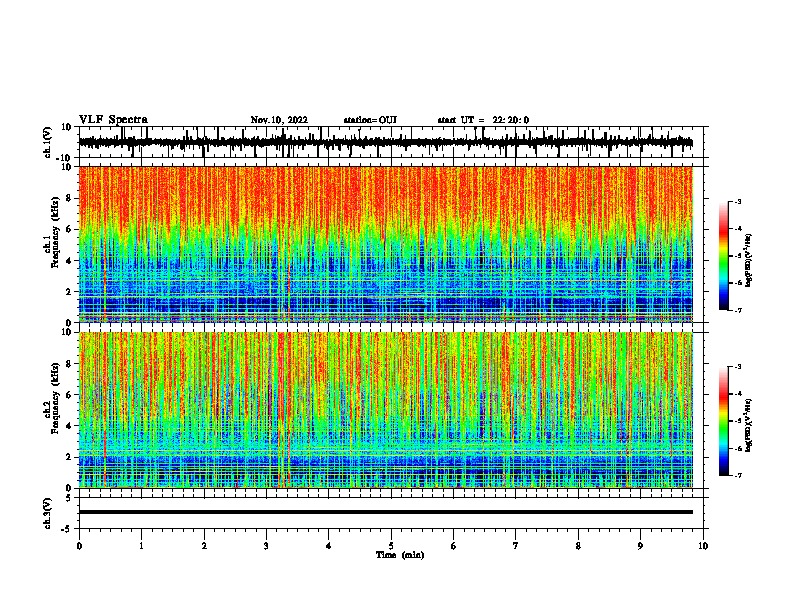792x612 pixels.
Task: Click the "8" kHz tick on ch.1 spectrogram
Action: click(69, 198)
